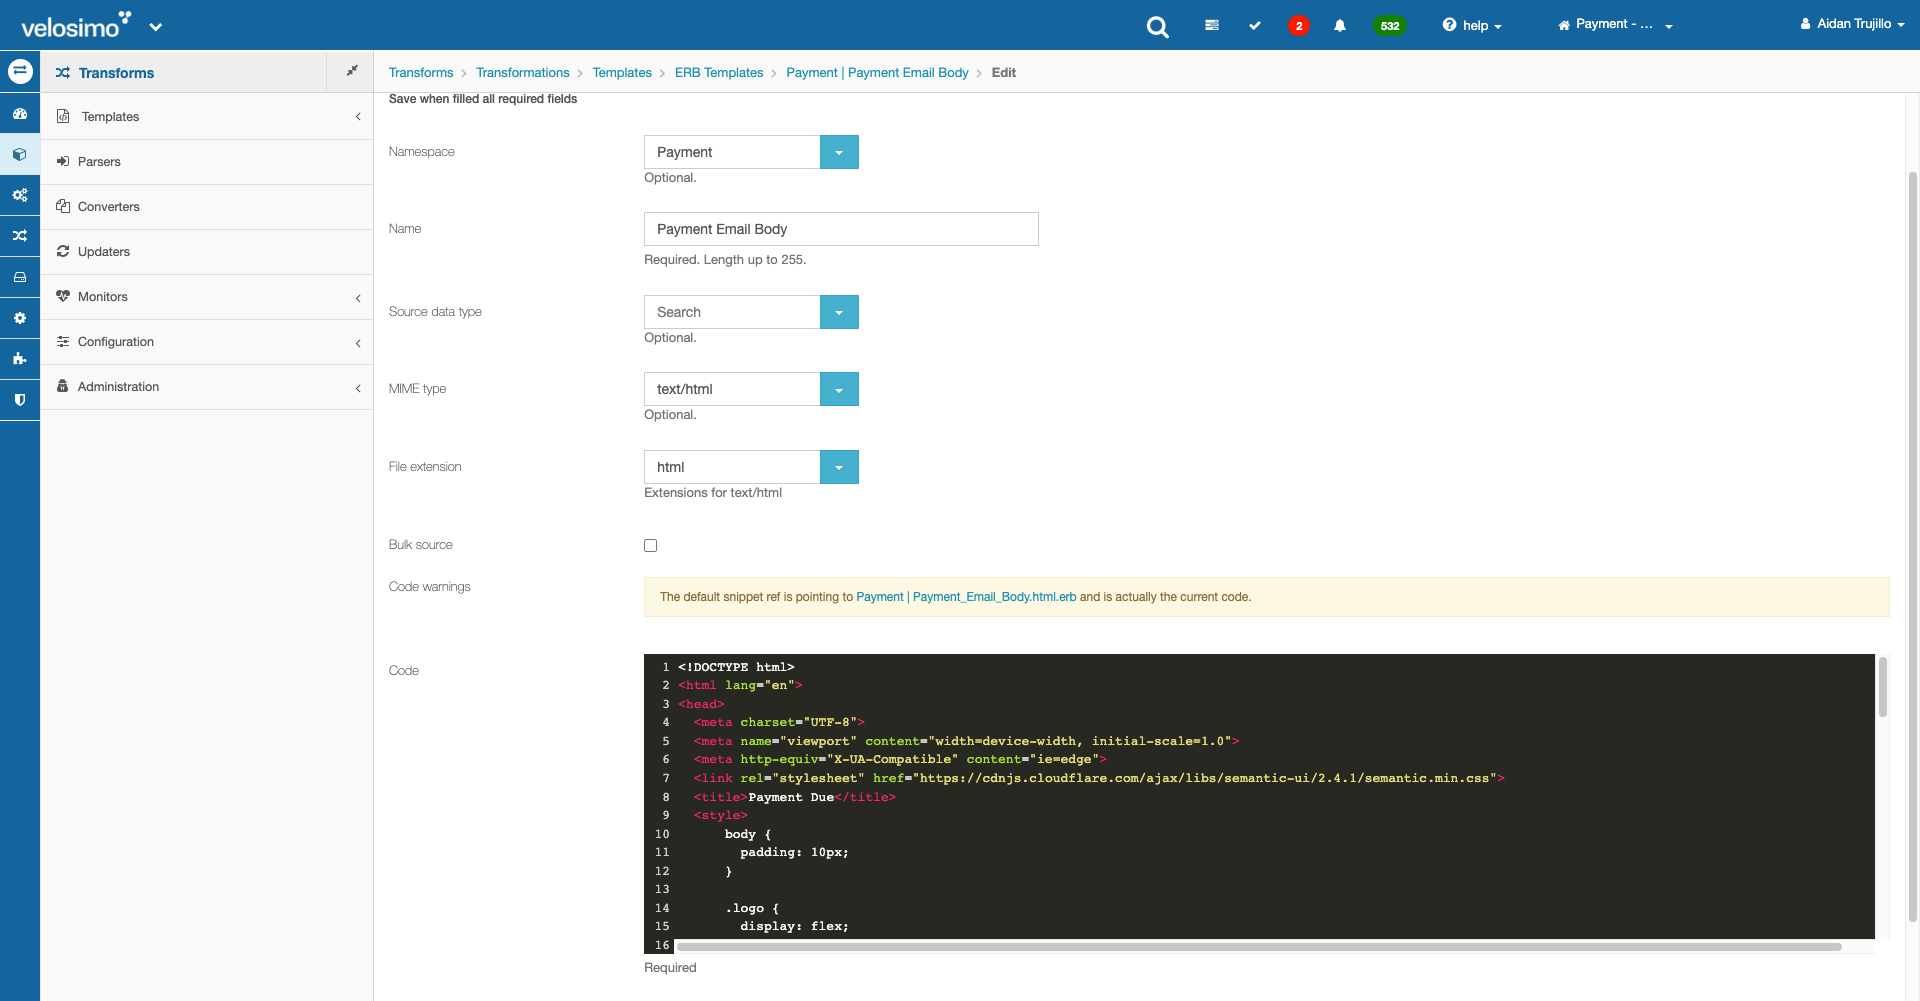Viewport: 1920px width, 1001px height.
Task: Open the Converters menu item
Action: (207, 206)
